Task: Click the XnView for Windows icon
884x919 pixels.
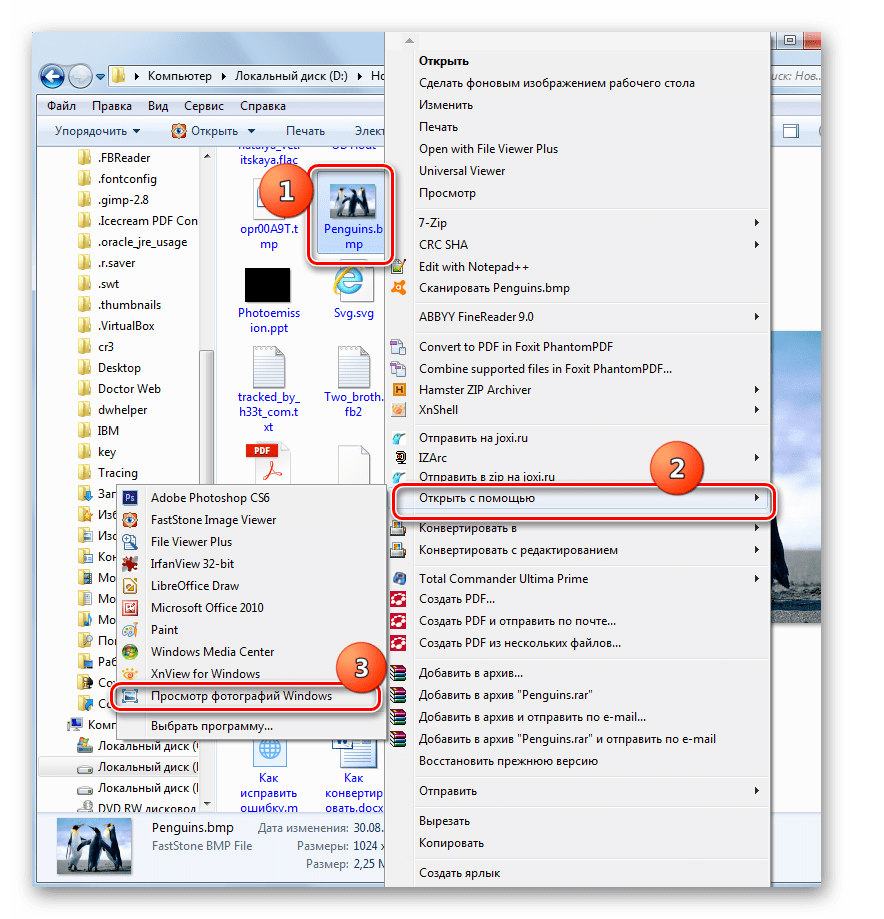Action: pos(130,673)
